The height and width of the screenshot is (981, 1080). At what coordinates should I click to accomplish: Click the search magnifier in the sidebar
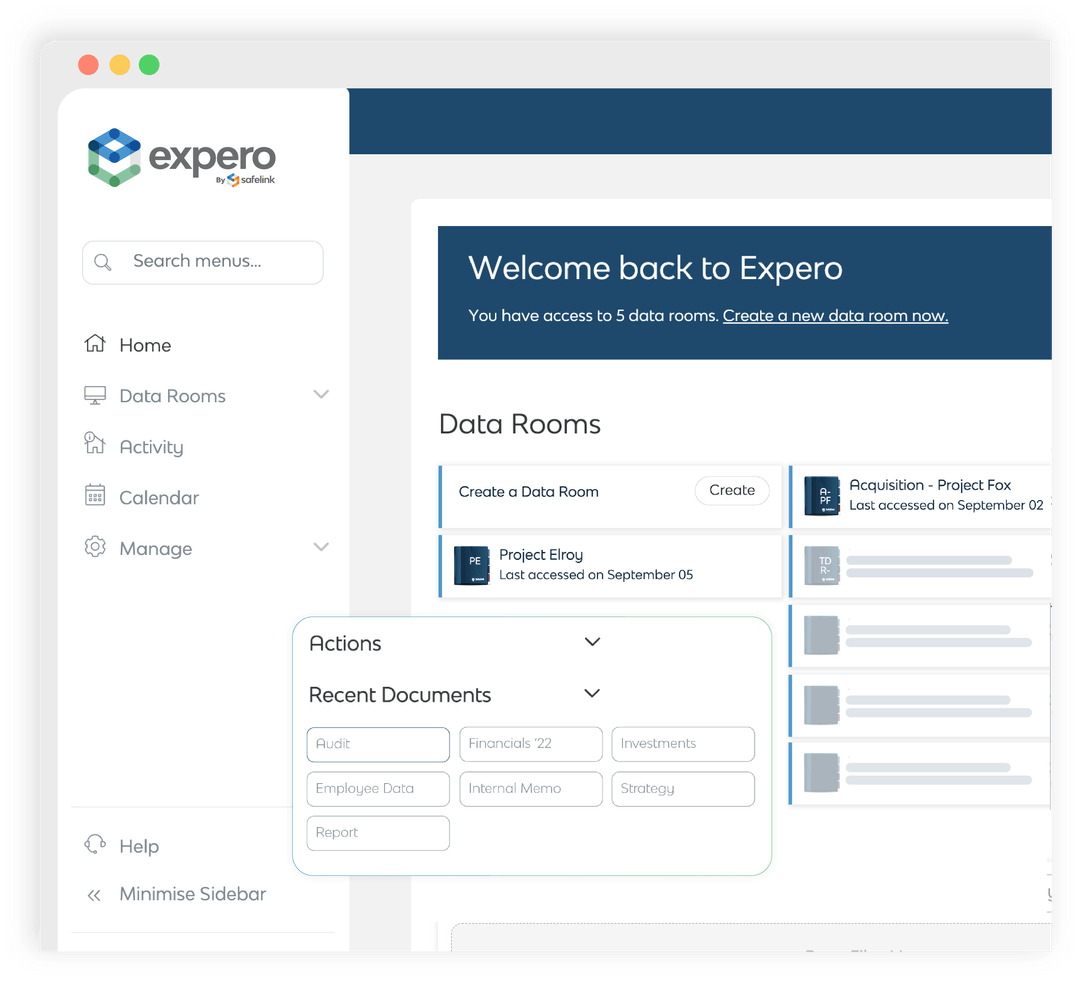pyautogui.click(x=104, y=262)
